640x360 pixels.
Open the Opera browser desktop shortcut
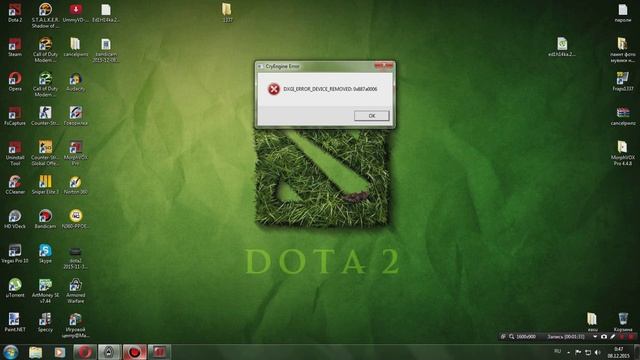[15, 81]
